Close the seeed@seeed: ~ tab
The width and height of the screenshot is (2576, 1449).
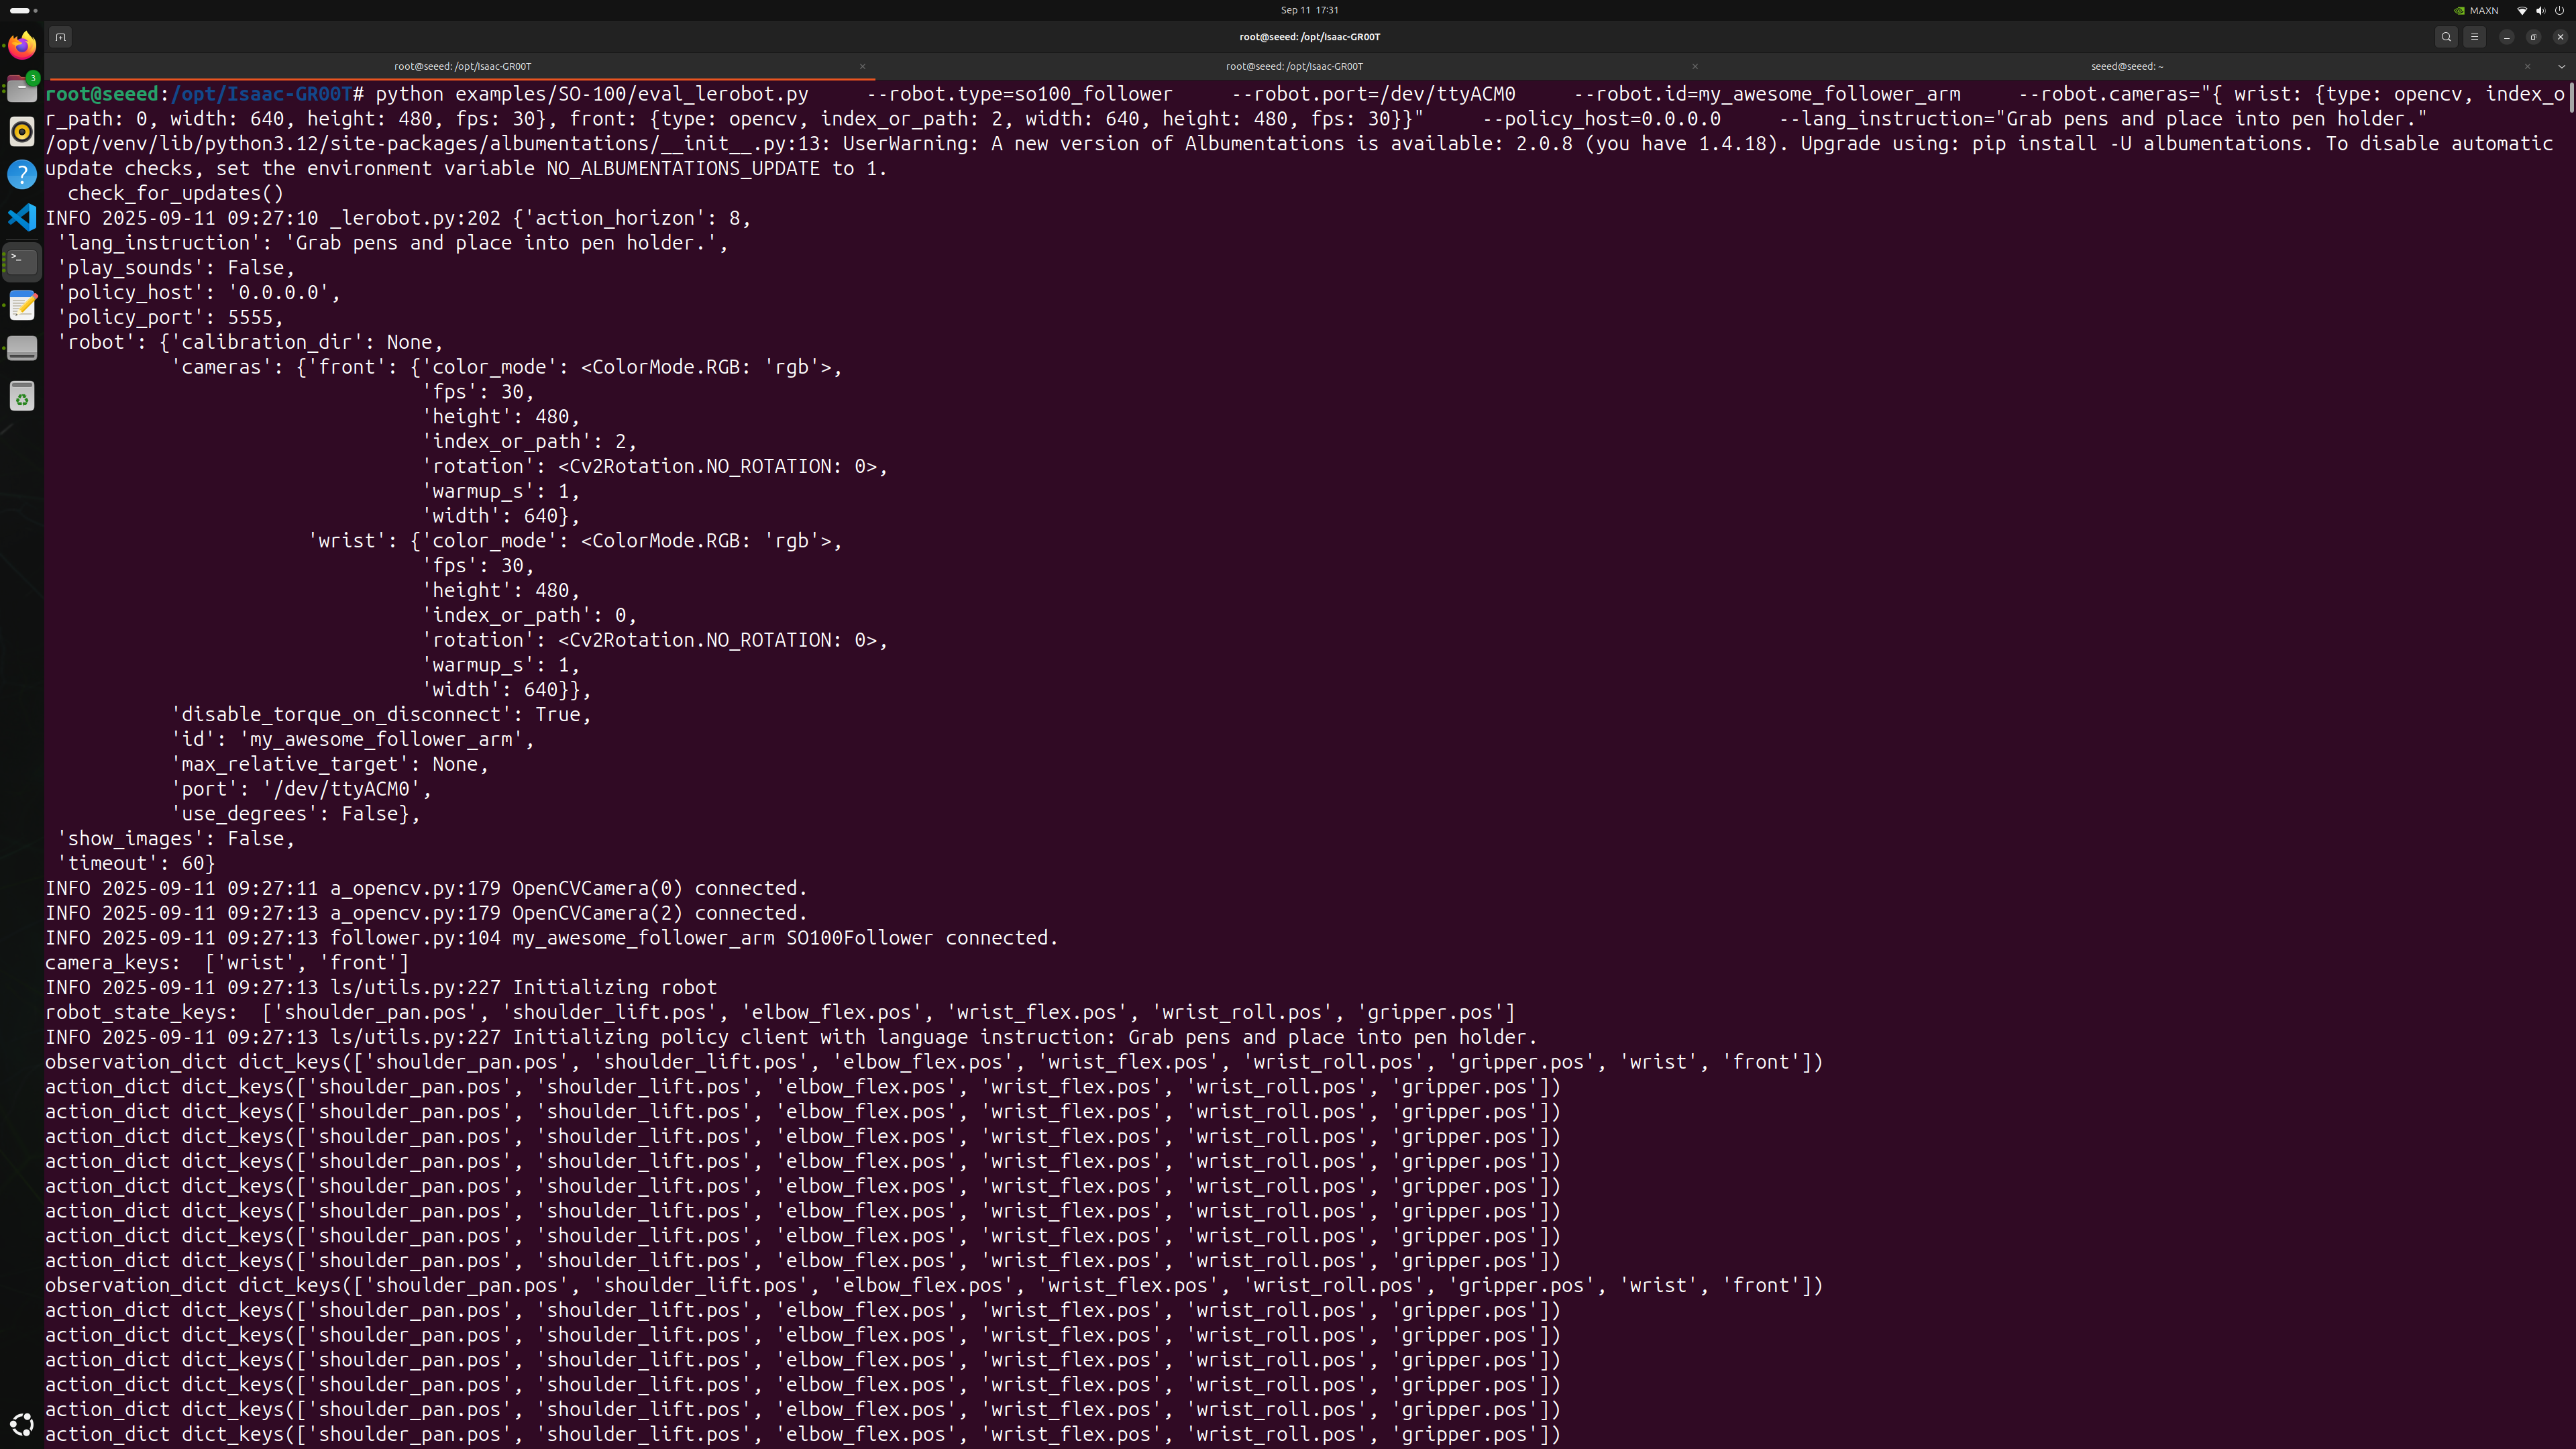[2527, 66]
